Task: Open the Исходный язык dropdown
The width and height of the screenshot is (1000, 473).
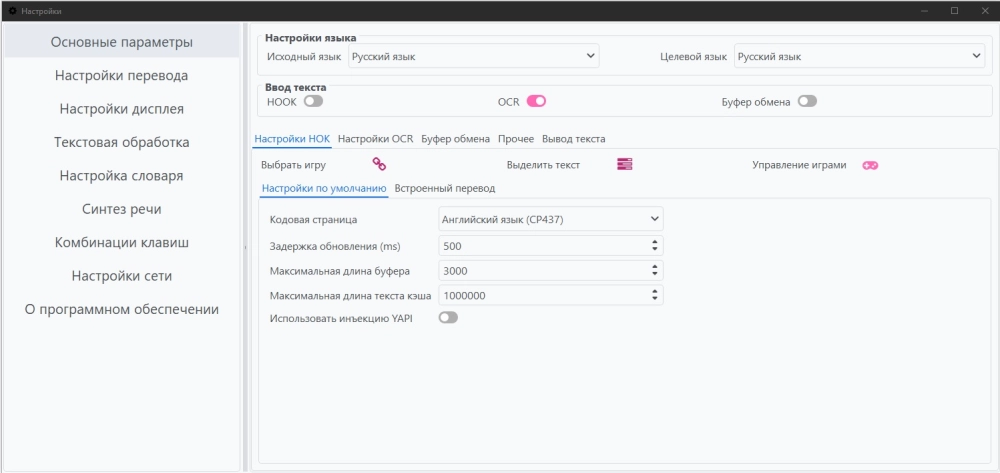Action: click(474, 56)
